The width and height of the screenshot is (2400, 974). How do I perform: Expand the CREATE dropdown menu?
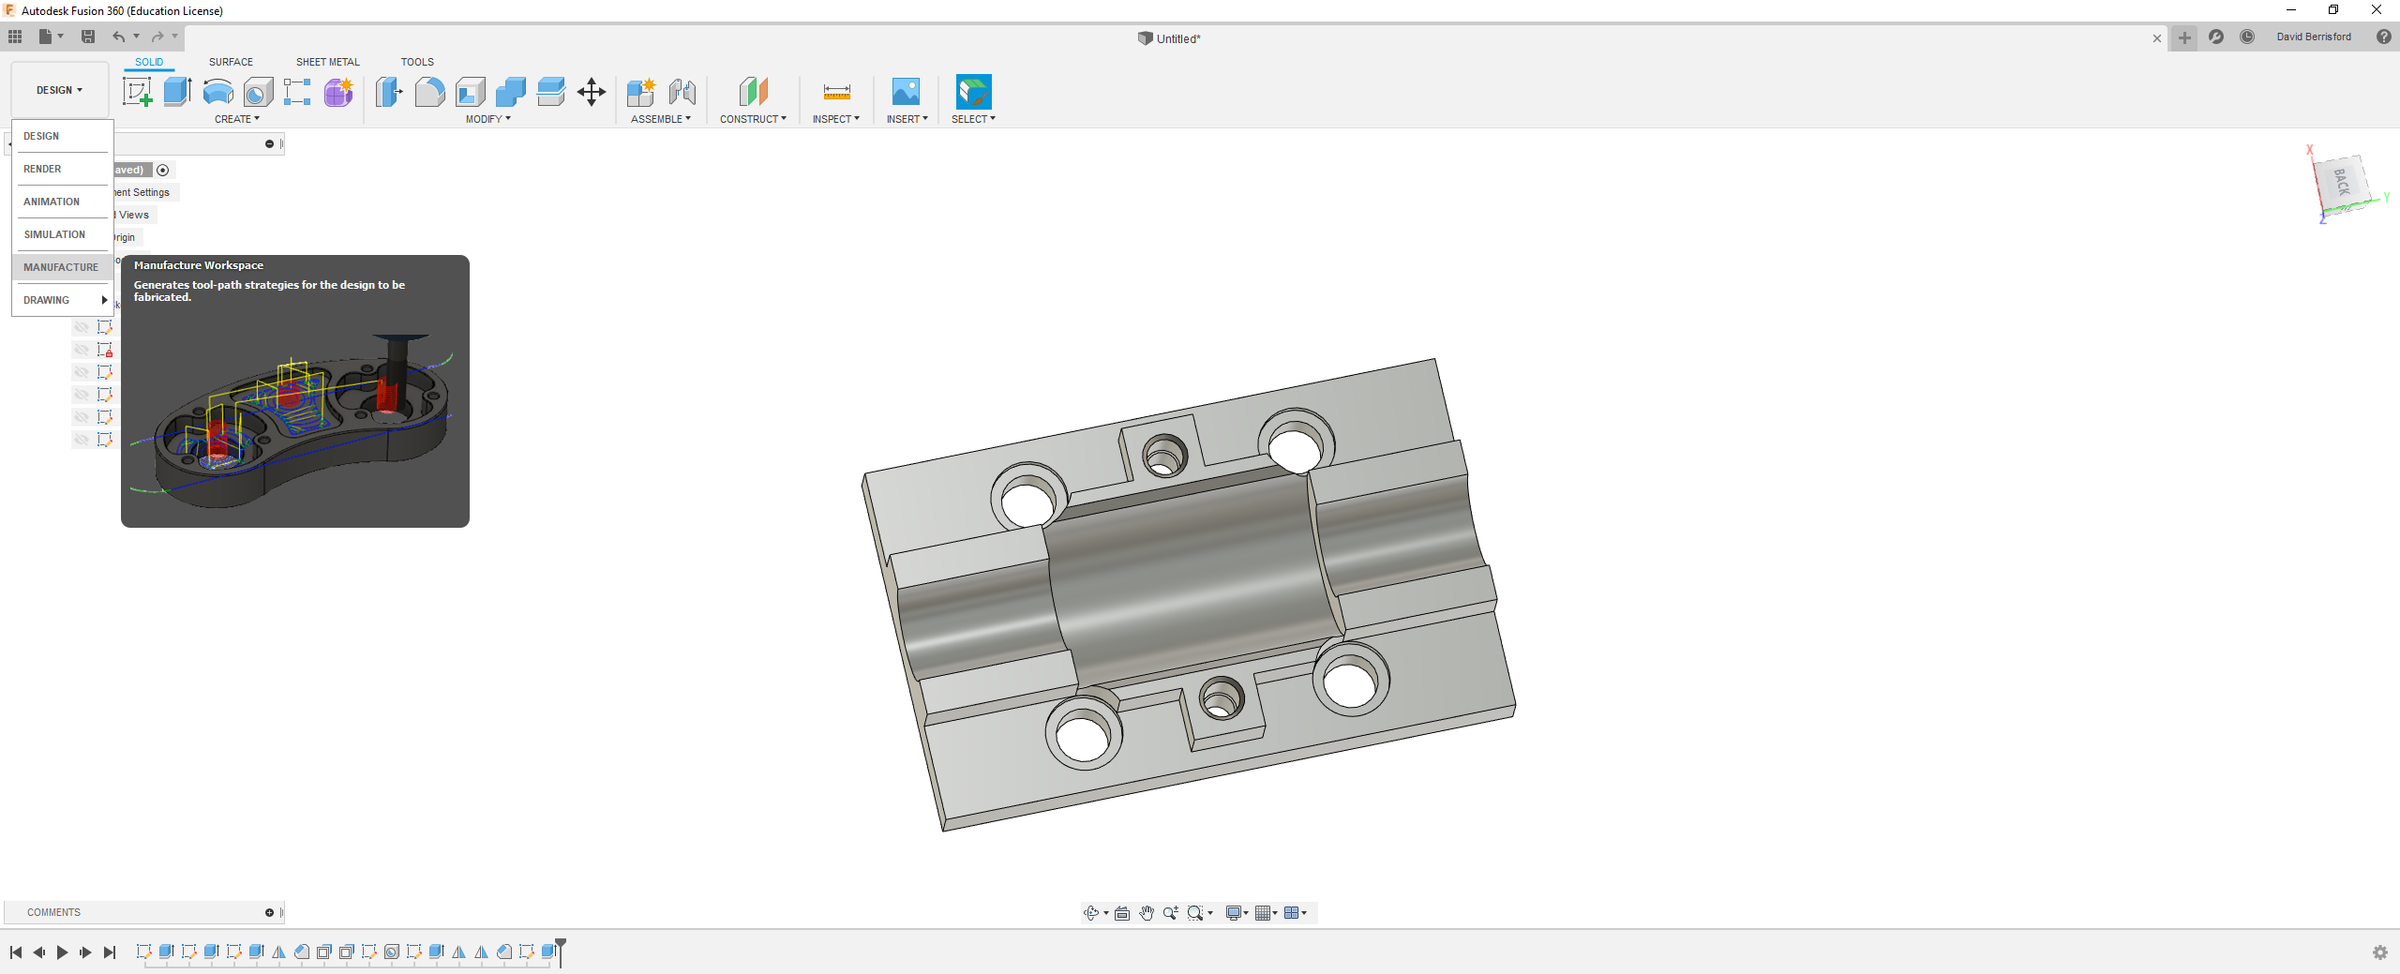(x=237, y=119)
